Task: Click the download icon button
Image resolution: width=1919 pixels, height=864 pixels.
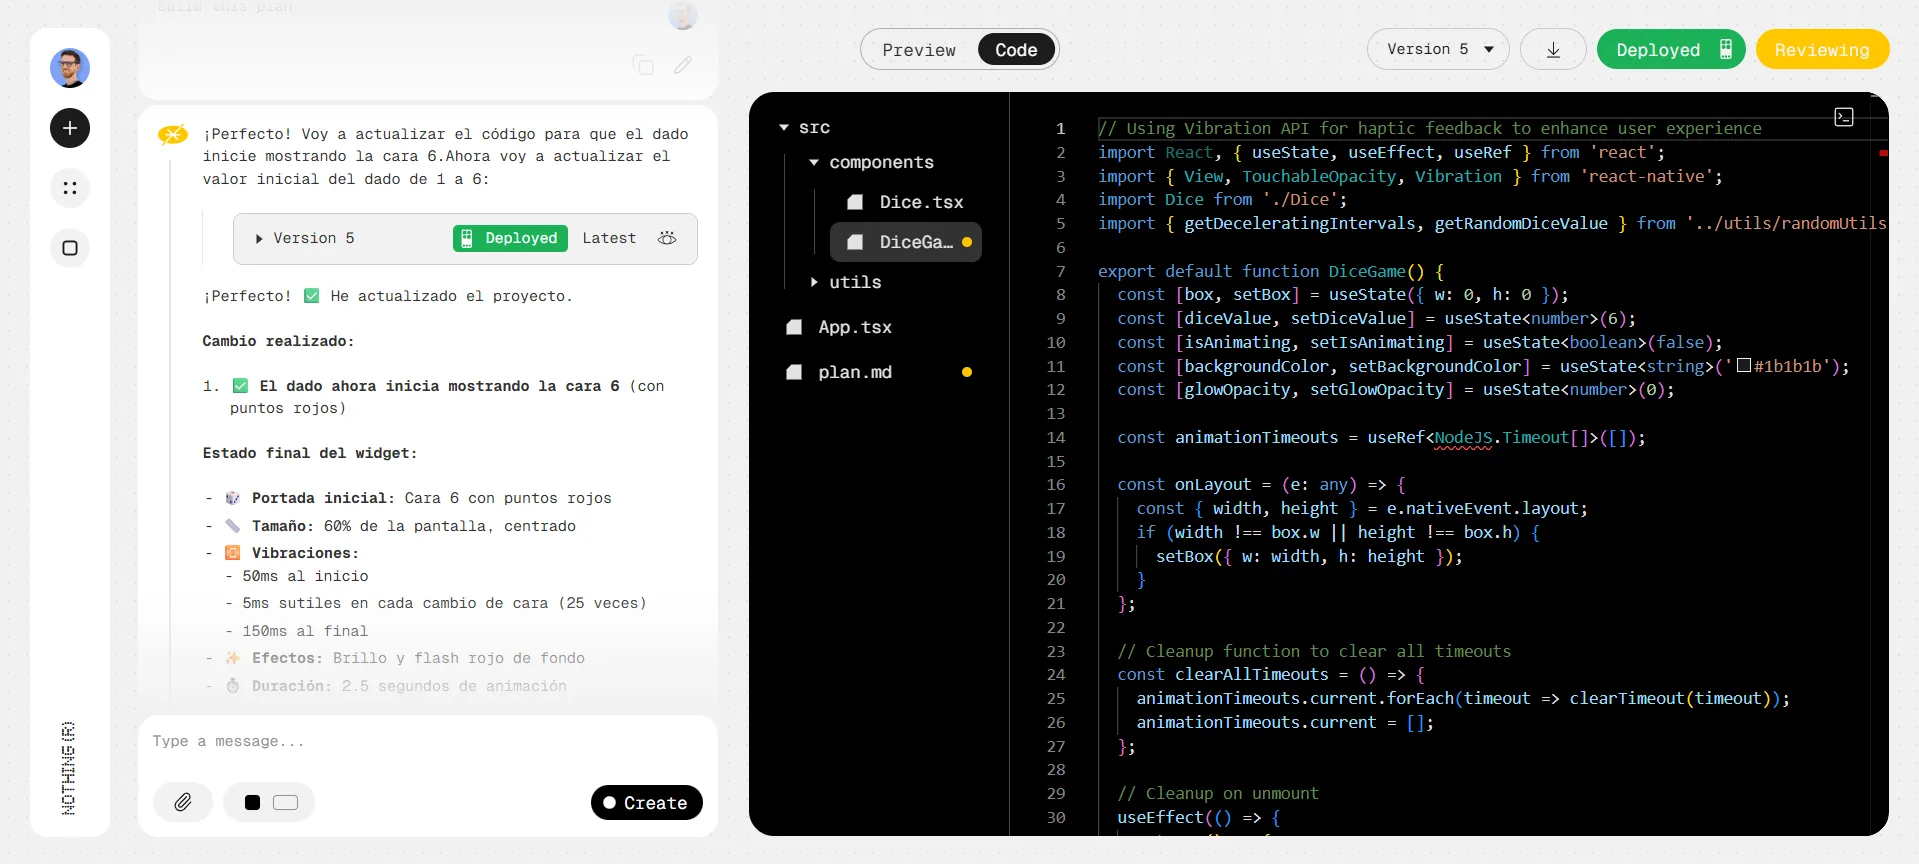Action: point(1553,50)
